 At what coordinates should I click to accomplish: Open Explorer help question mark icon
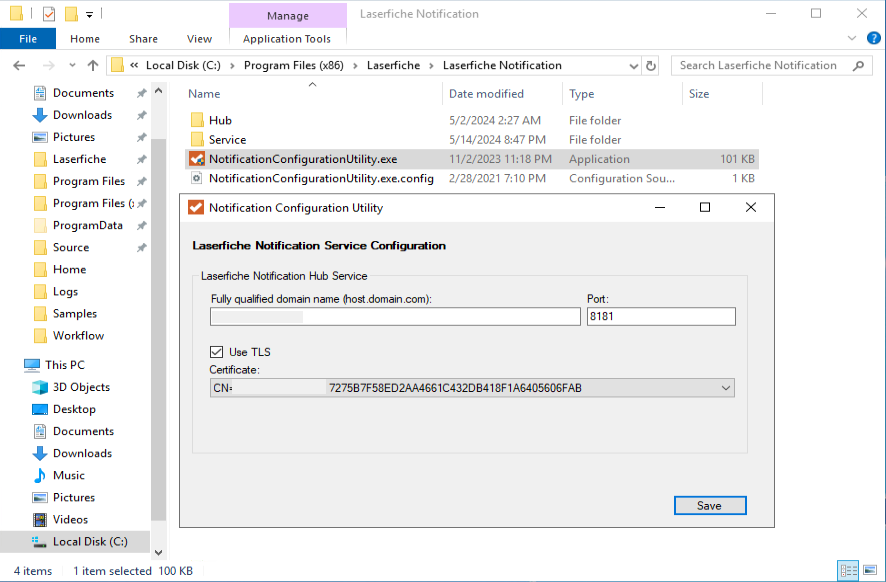pos(874,38)
